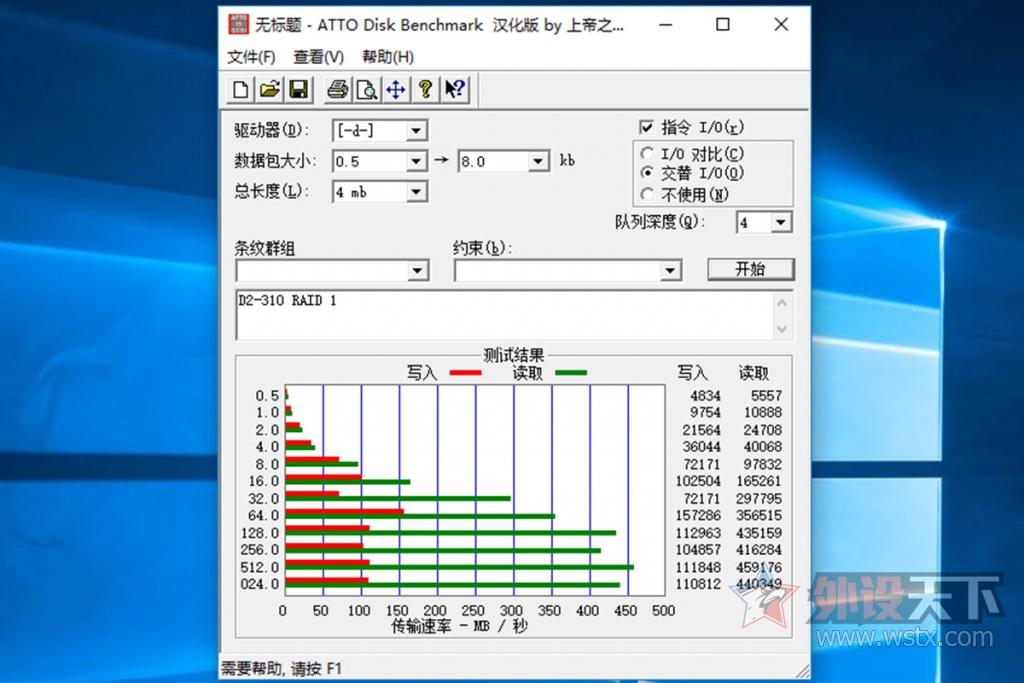
Task: Select the 不使用 radio option
Action: point(647,194)
